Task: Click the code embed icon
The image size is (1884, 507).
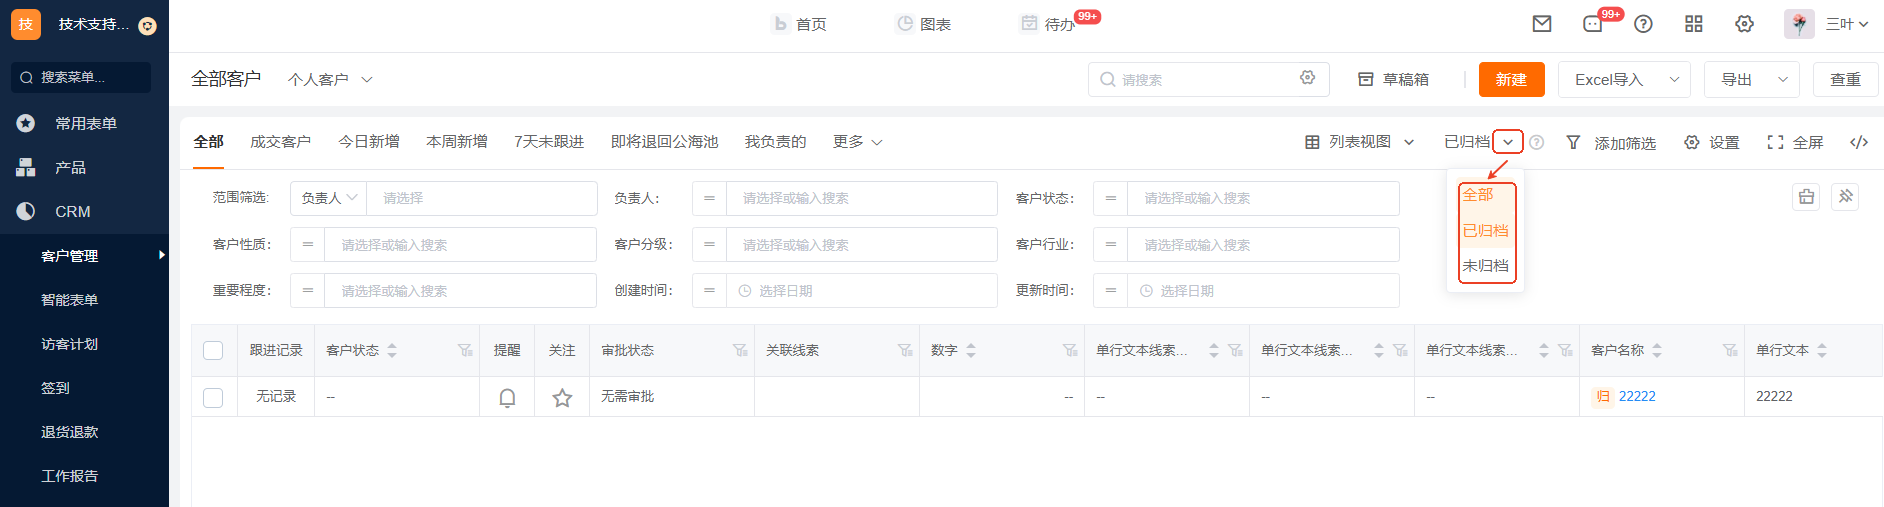Action: click(x=1859, y=142)
